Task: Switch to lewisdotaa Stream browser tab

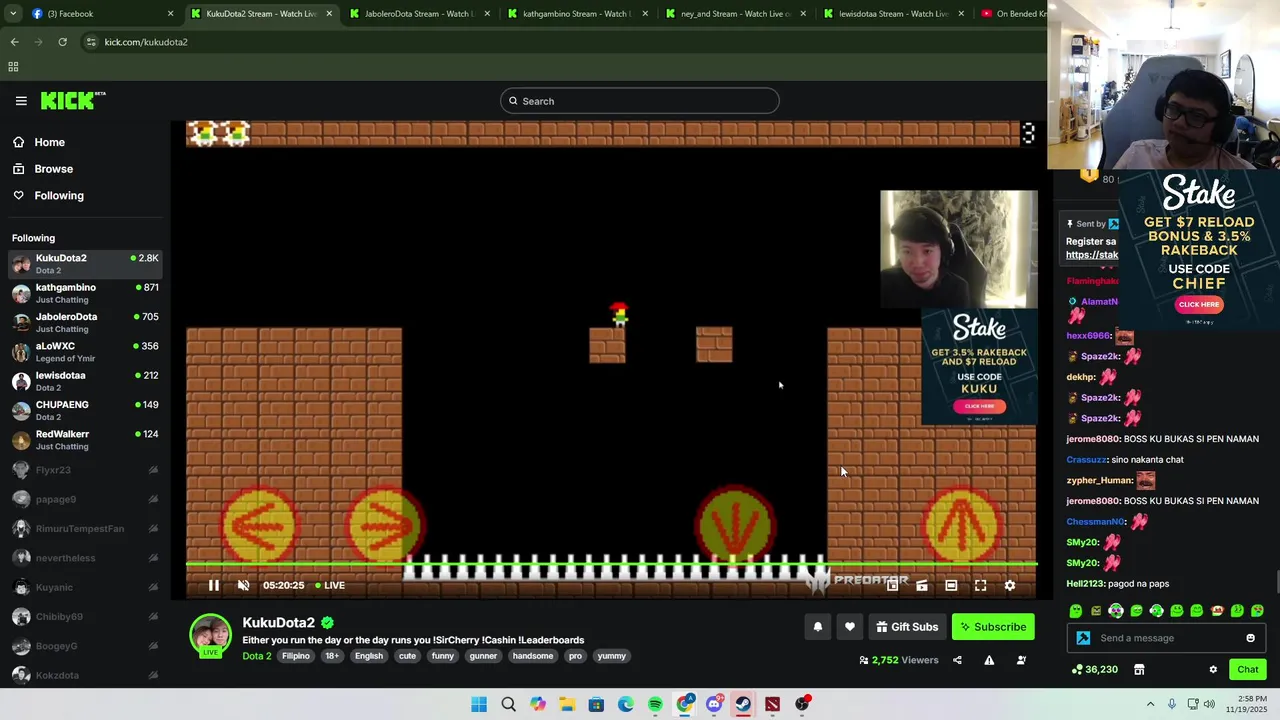Action: (x=892, y=14)
